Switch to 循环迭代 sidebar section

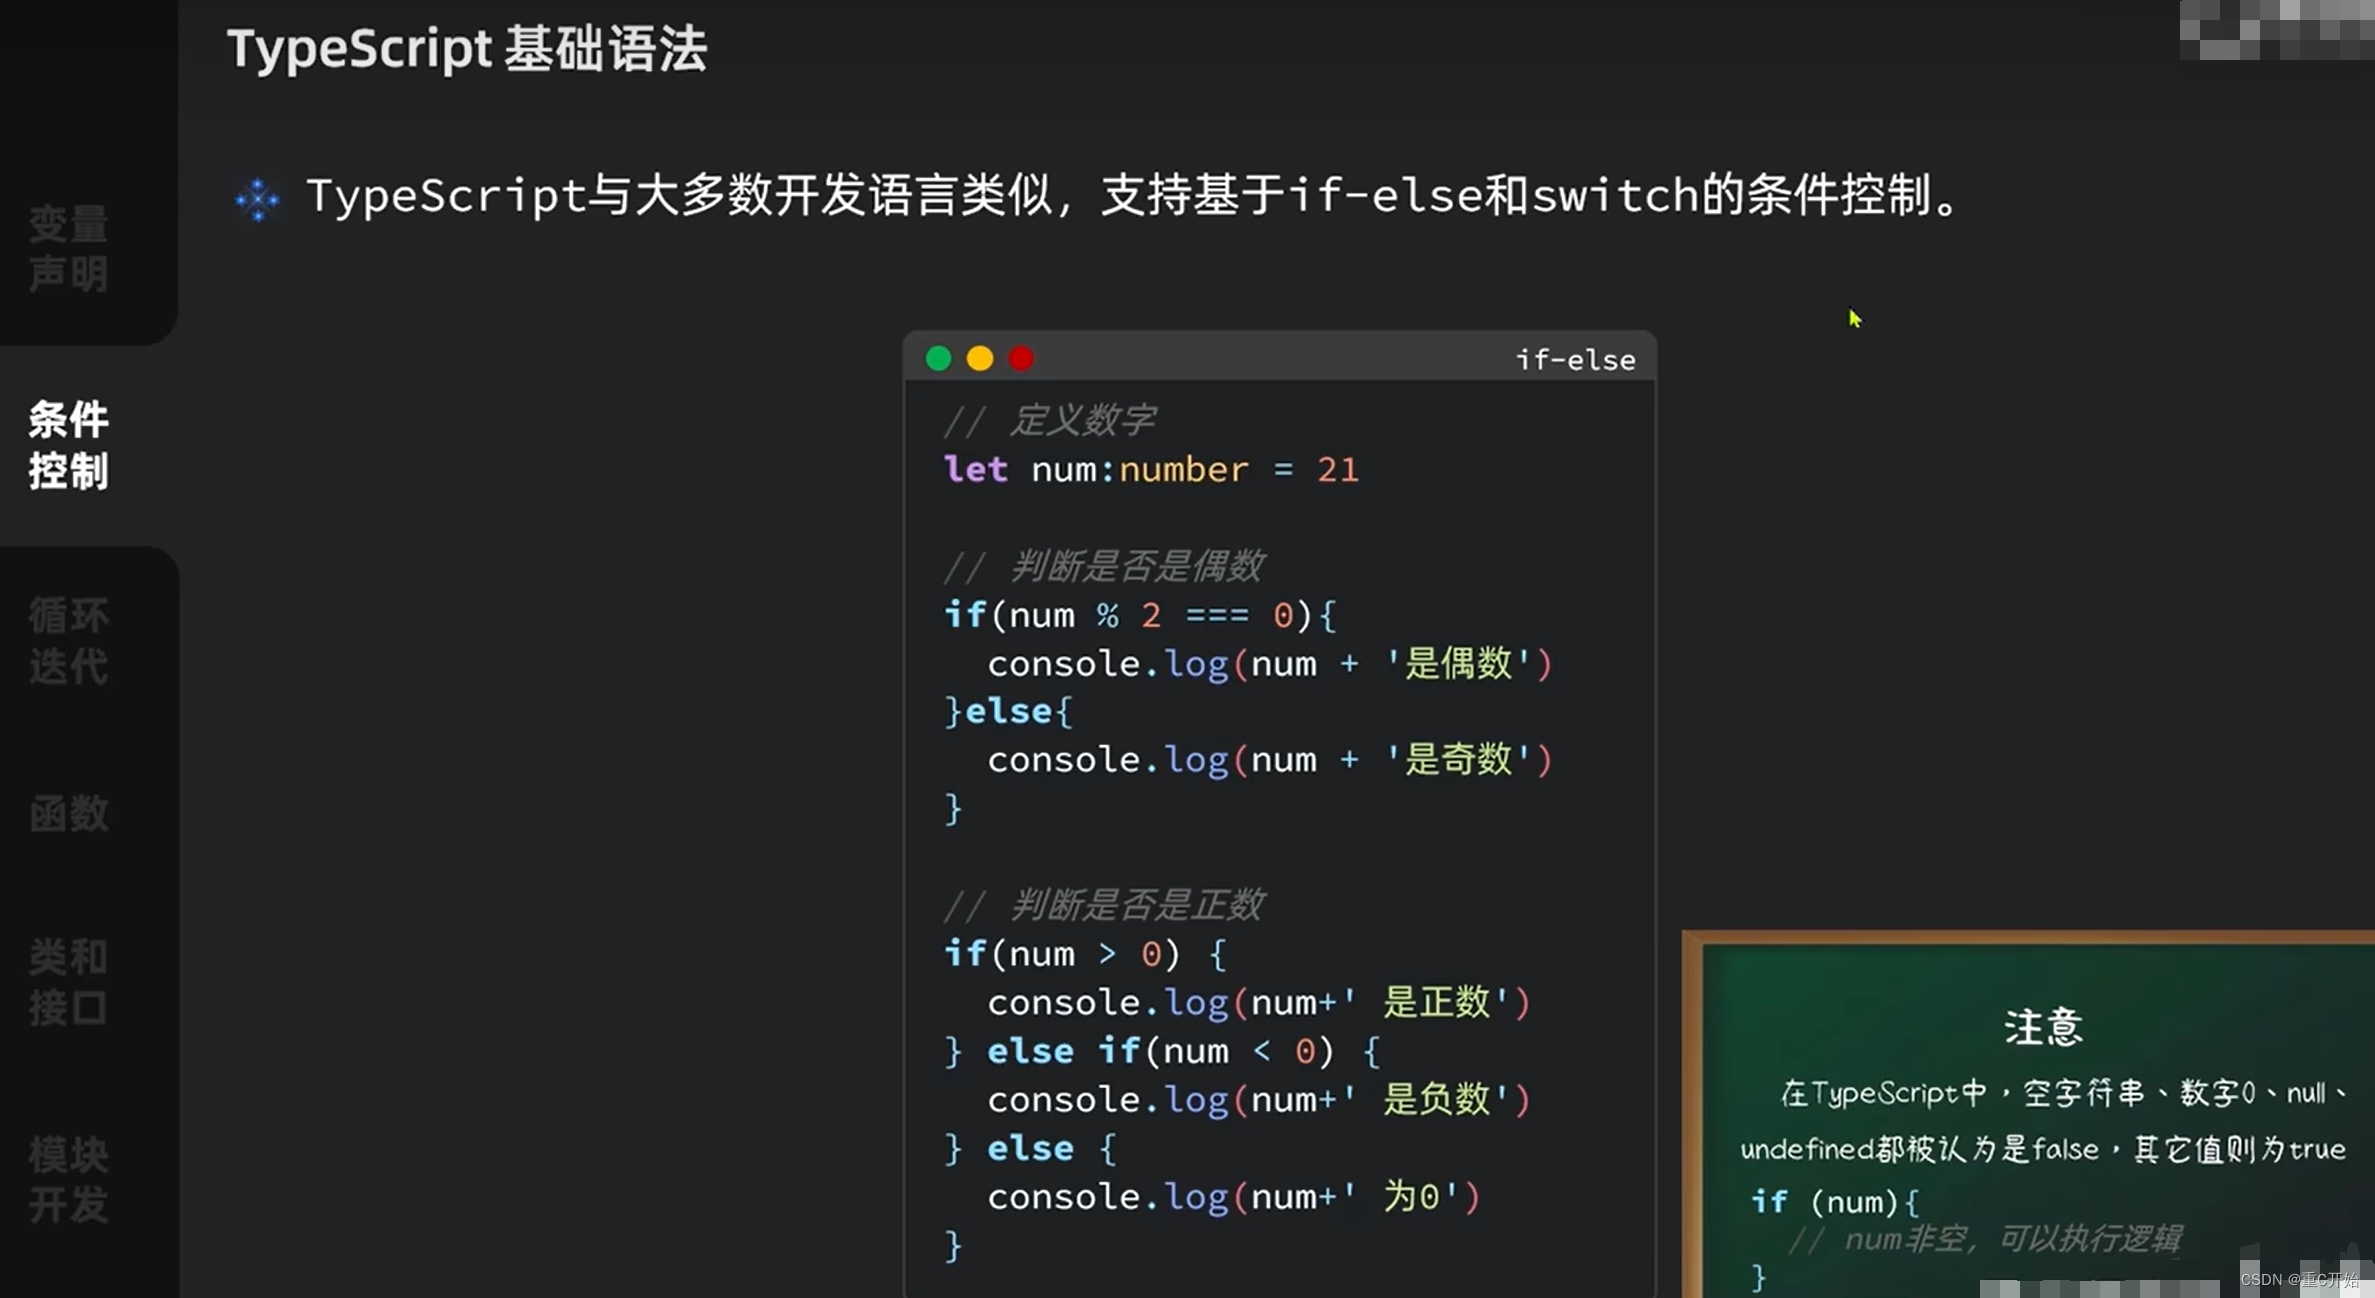point(68,641)
